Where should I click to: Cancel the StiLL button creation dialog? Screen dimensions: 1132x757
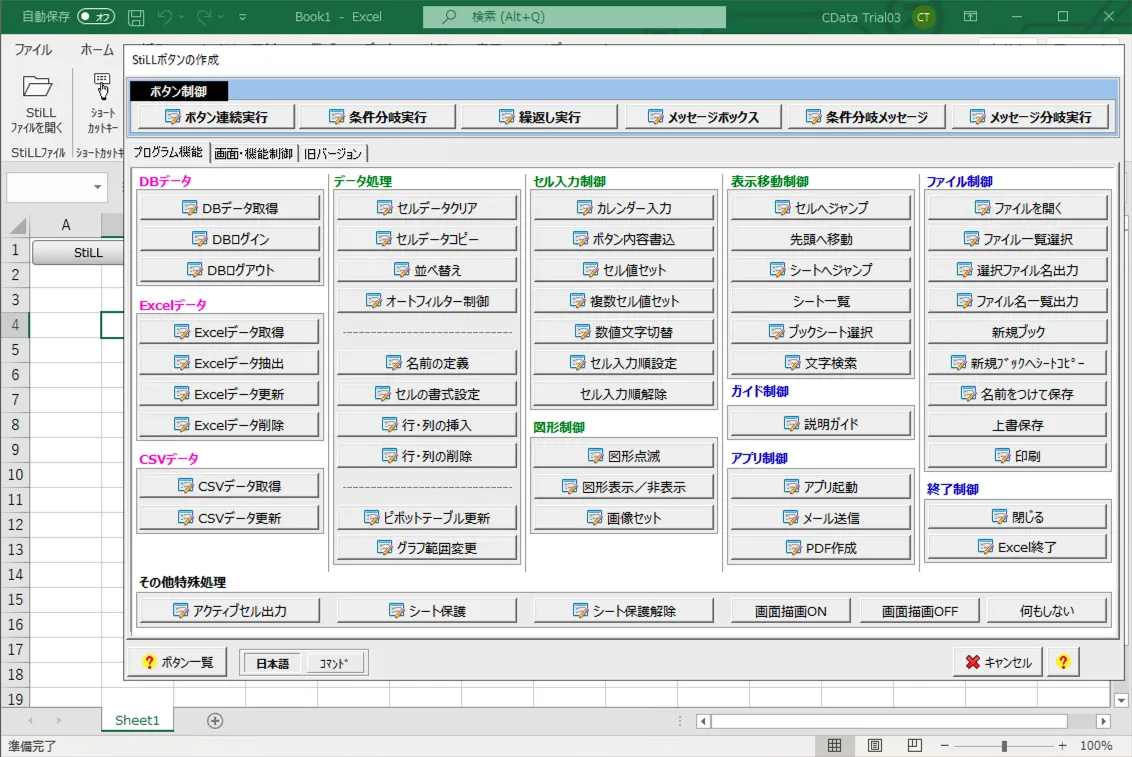(996, 661)
